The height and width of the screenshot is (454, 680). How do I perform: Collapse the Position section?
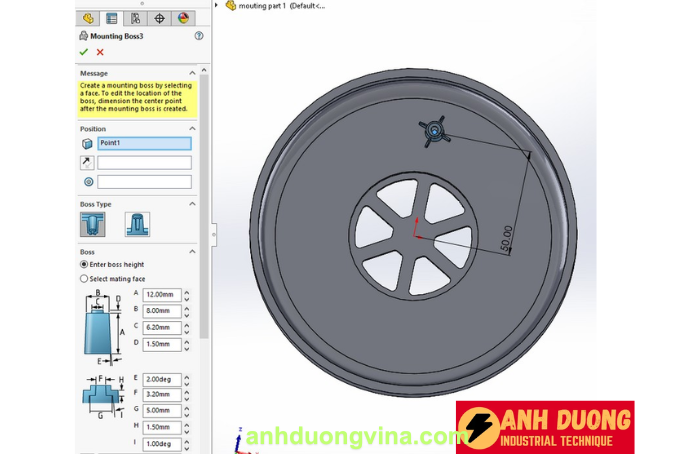pos(192,129)
